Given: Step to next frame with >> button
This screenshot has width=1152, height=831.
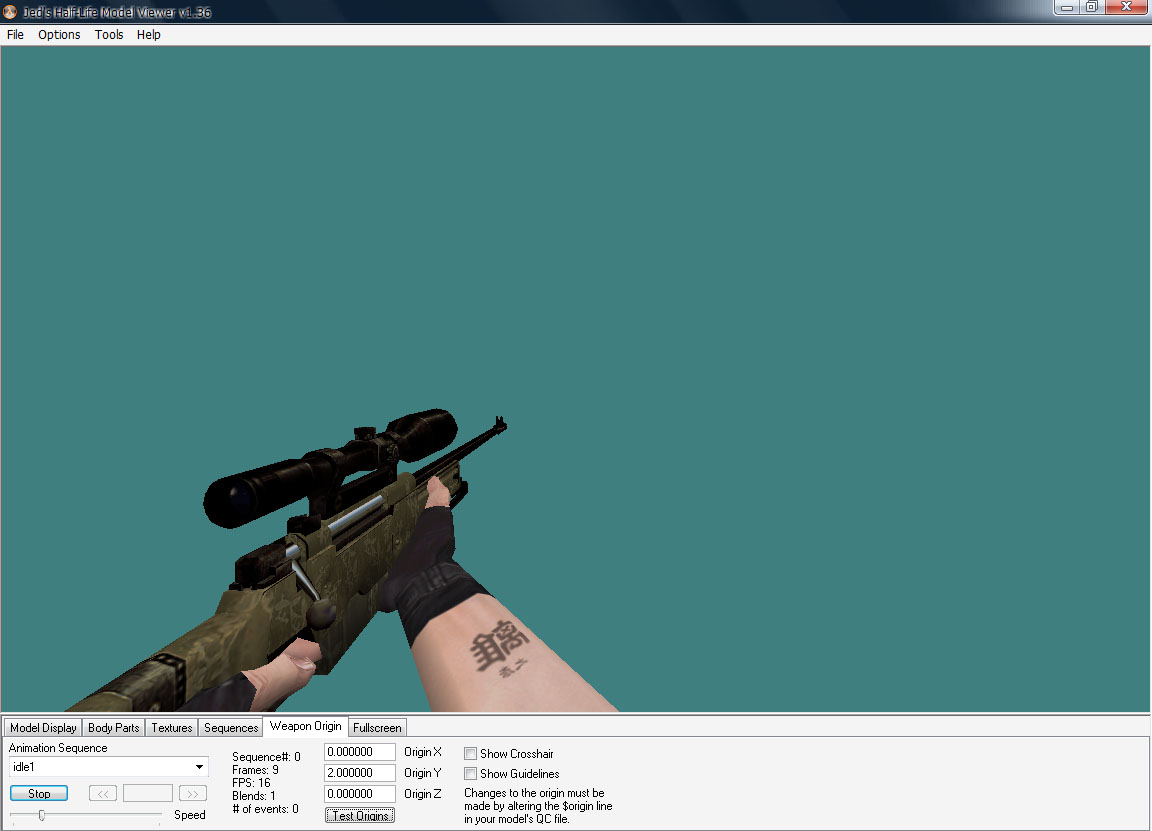Looking at the screenshot, I should pyautogui.click(x=192, y=794).
